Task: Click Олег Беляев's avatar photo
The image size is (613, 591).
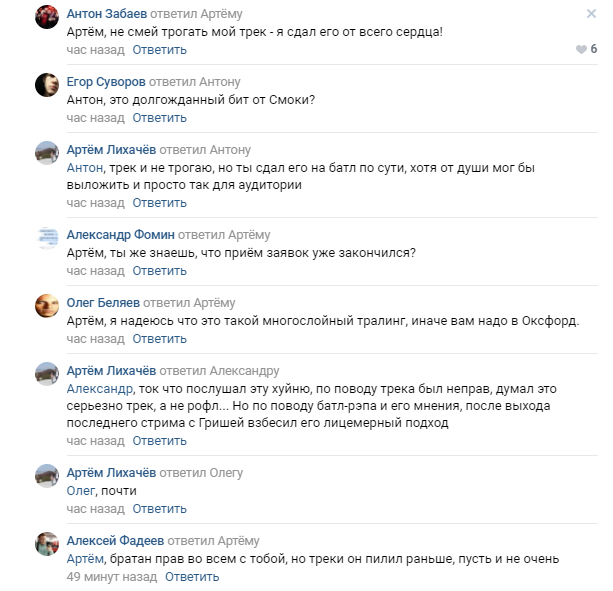Action: click(46, 306)
